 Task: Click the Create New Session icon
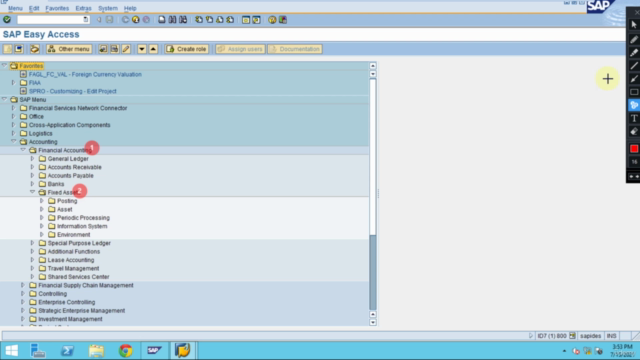tap(246, 20)
